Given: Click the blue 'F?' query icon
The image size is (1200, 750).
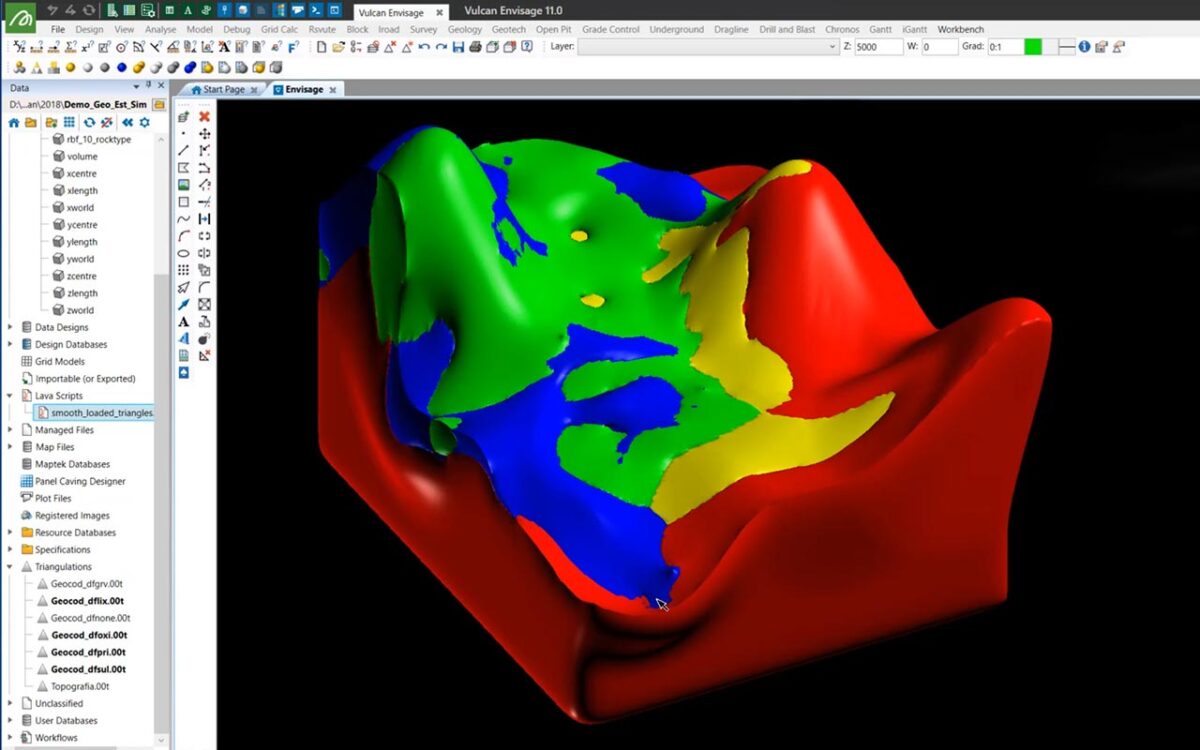Looking at the screenshot, I should (x=294, y=47).
